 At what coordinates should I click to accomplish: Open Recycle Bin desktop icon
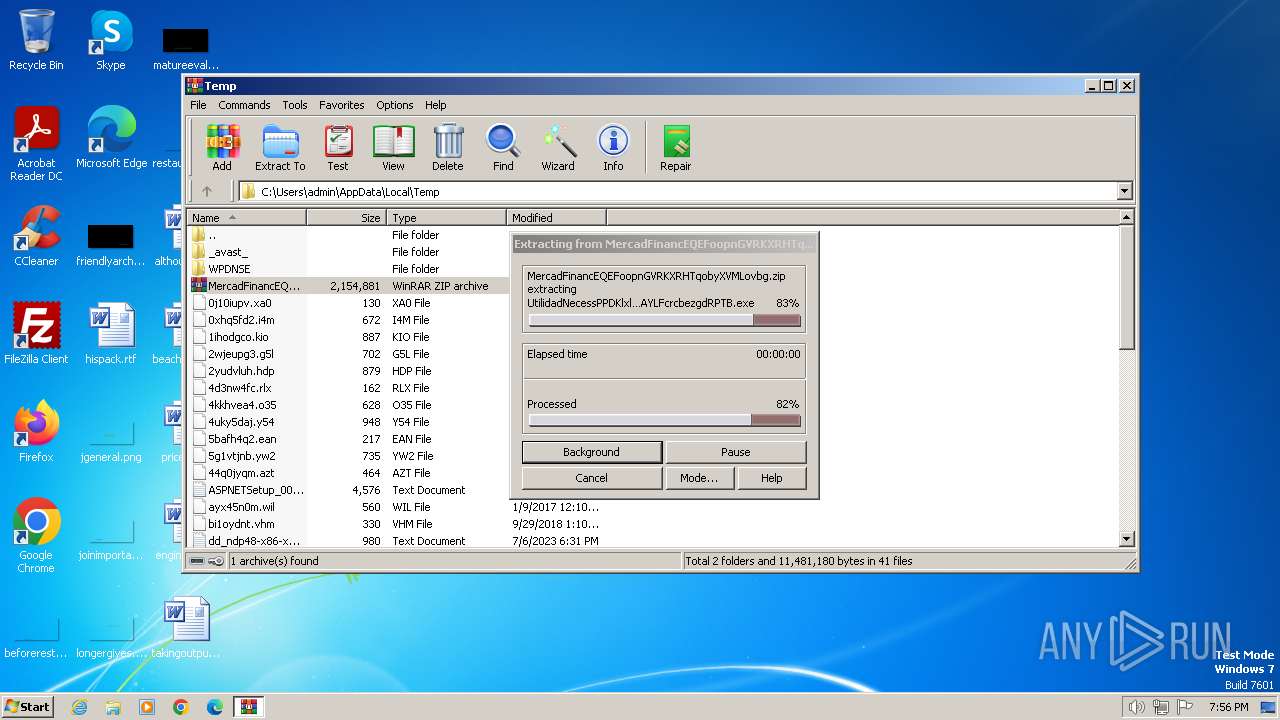tap(36, 40)
